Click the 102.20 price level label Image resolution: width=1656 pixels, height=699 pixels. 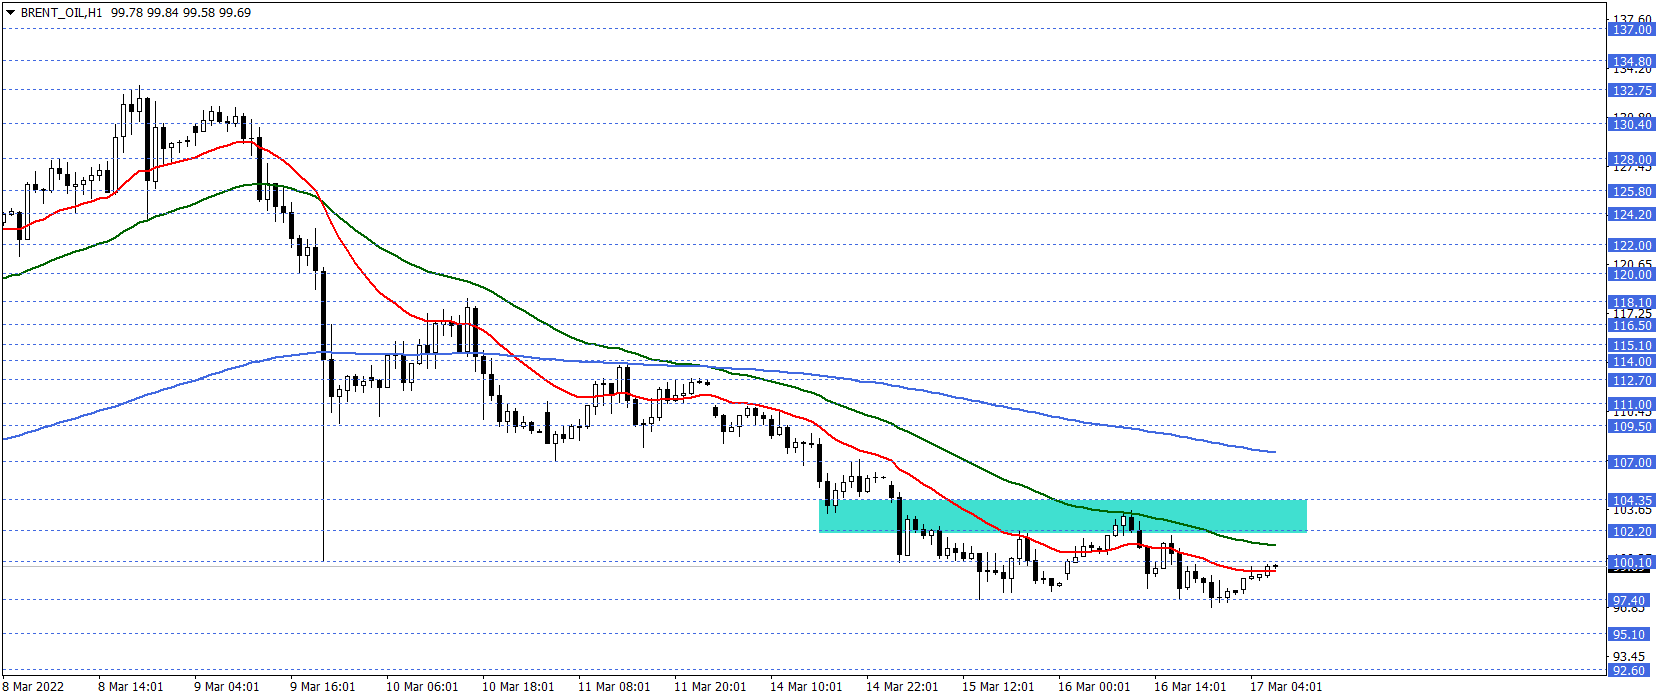pyautogui.click(x=1631, y=532)
